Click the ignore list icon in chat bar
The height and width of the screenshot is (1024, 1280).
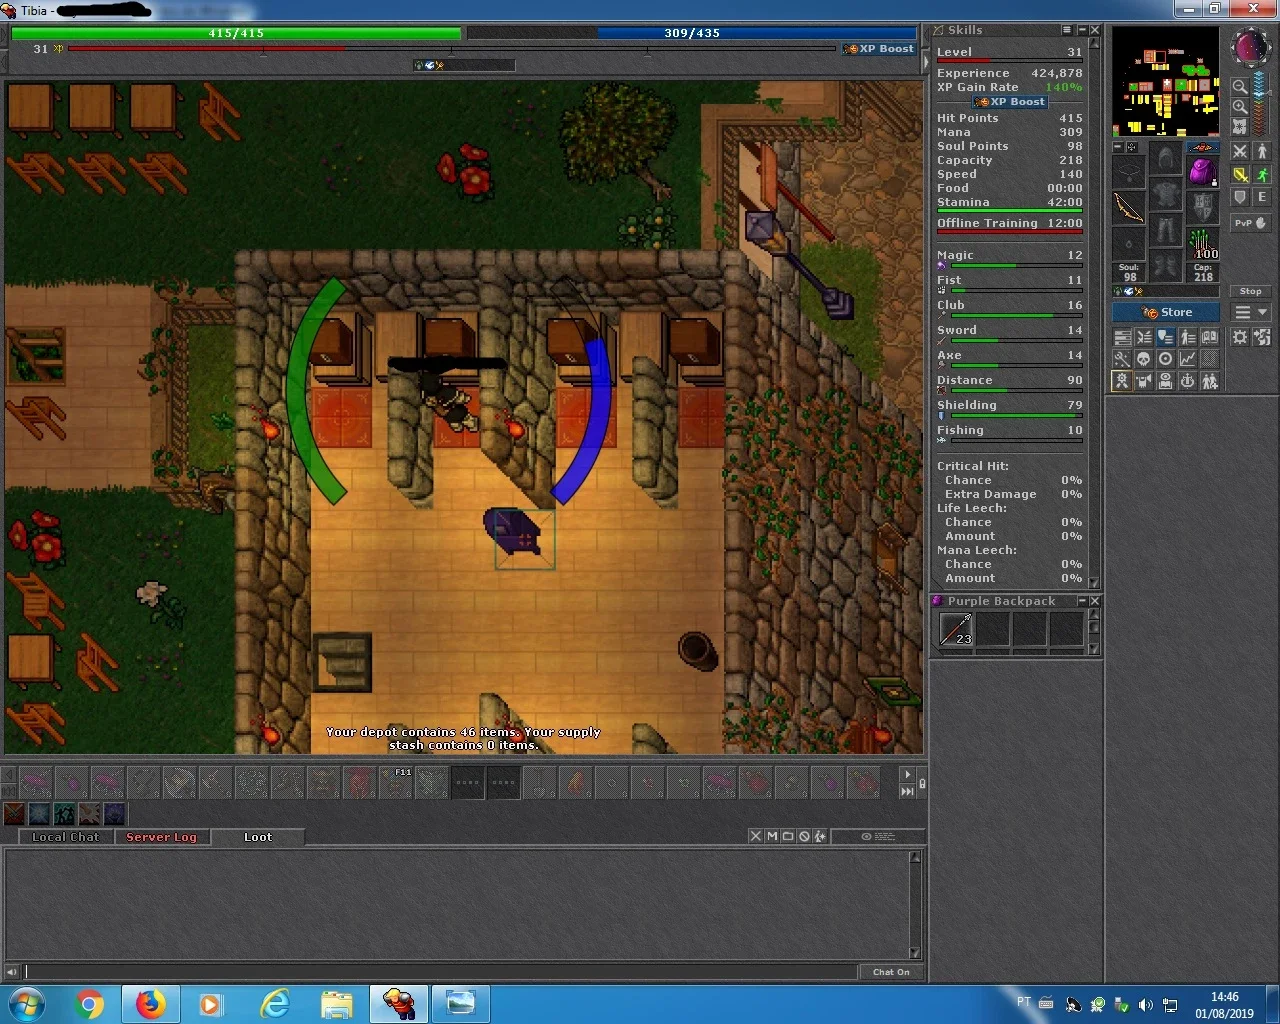pos(804,836)
